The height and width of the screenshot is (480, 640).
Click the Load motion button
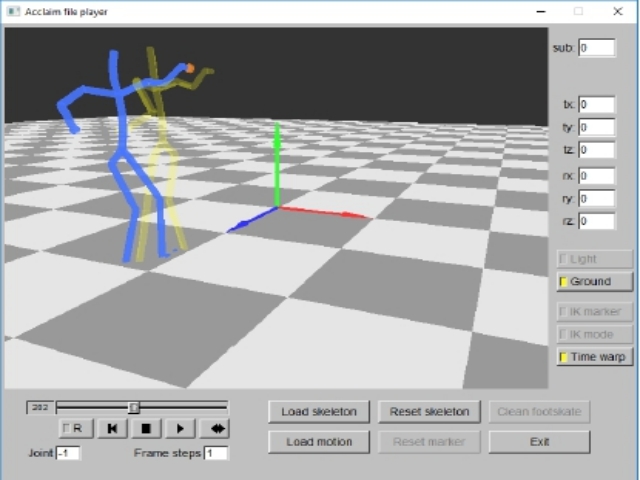coord(319,442)
